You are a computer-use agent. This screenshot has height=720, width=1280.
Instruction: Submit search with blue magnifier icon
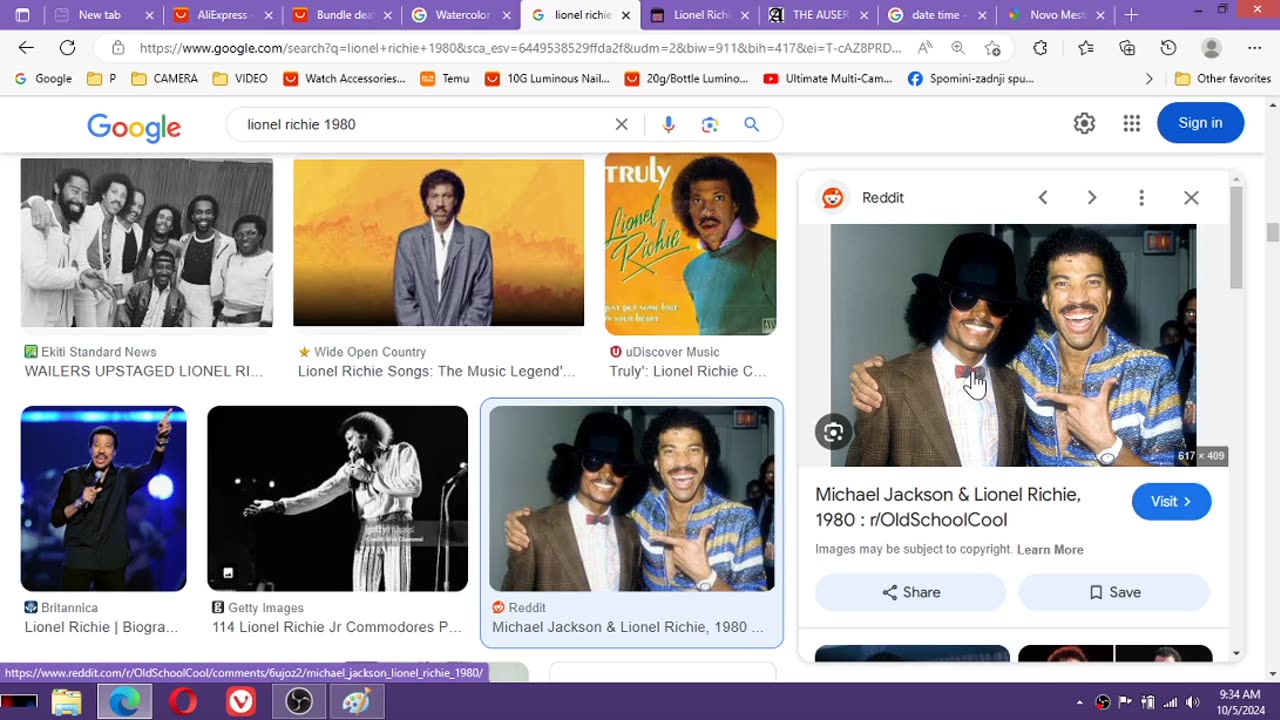point(752,124)
